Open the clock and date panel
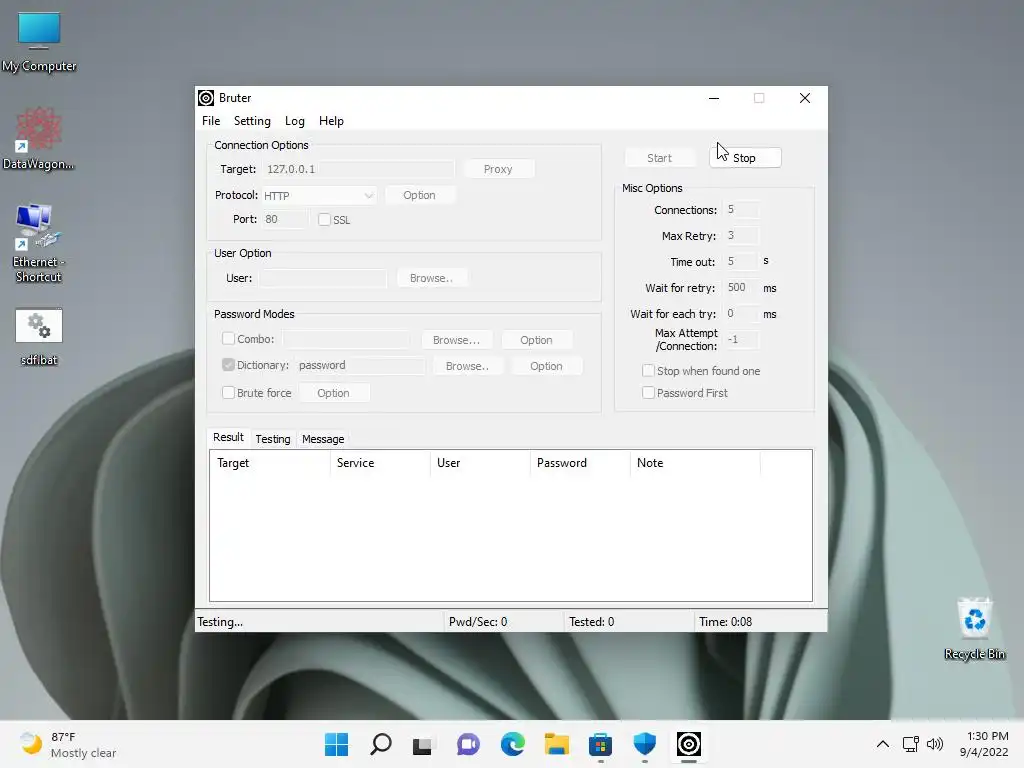This screenshot has width=1024, height=768. coord(984,744)
